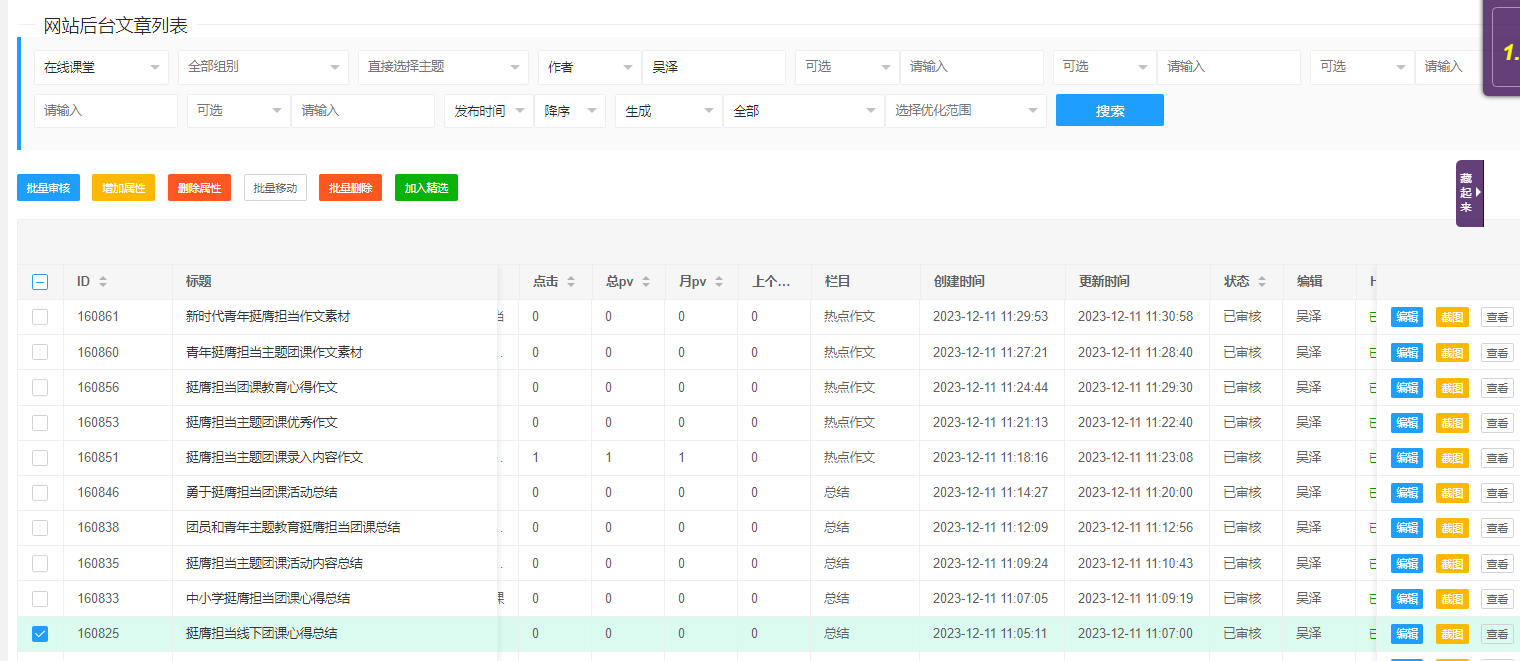Viewport: 1520px width, 661px height.
Task: Toggle the select-all checkbox in table header
Action: 40,282
